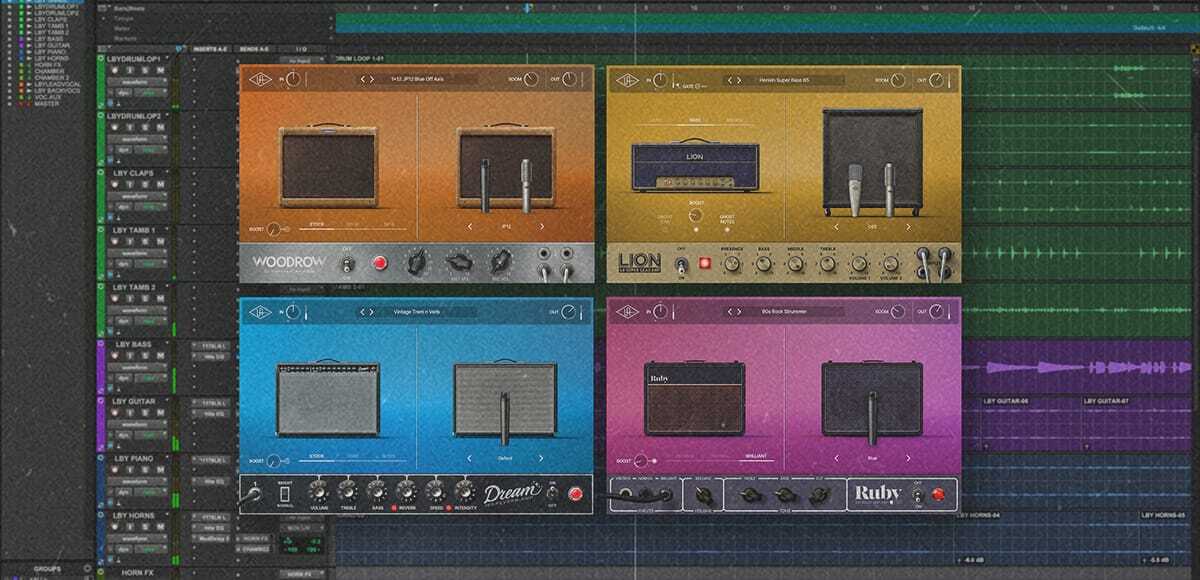Click the Woodrow amp red power light
Image resolution: width=1200 pixels, height=580 pixels.
coord(379,263)
